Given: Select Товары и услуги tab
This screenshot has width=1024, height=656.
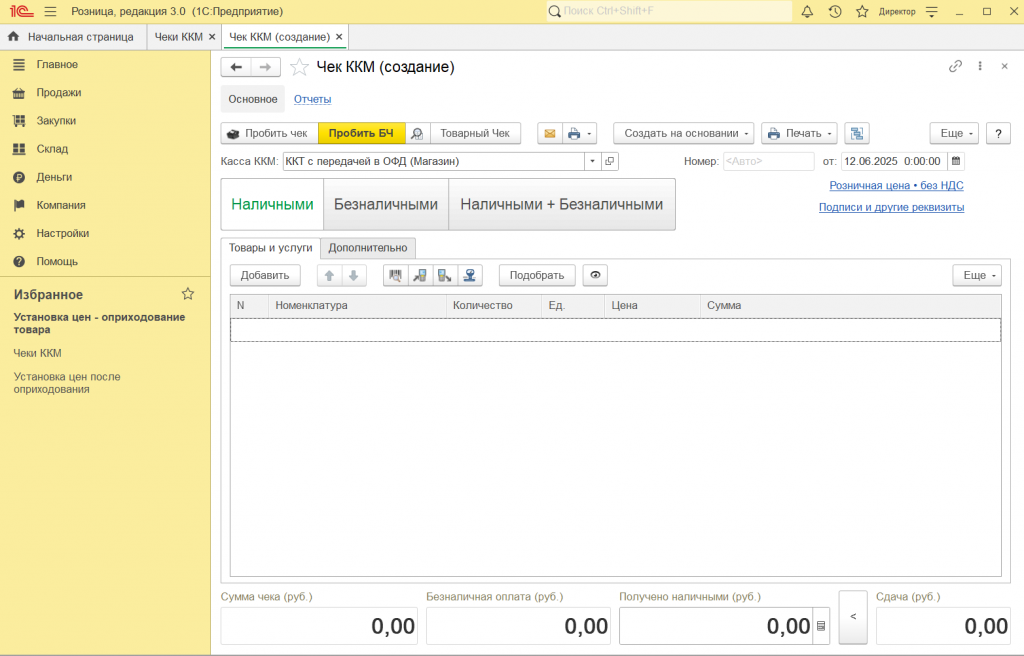Looking at the screenshot, I should pos(270,248).
